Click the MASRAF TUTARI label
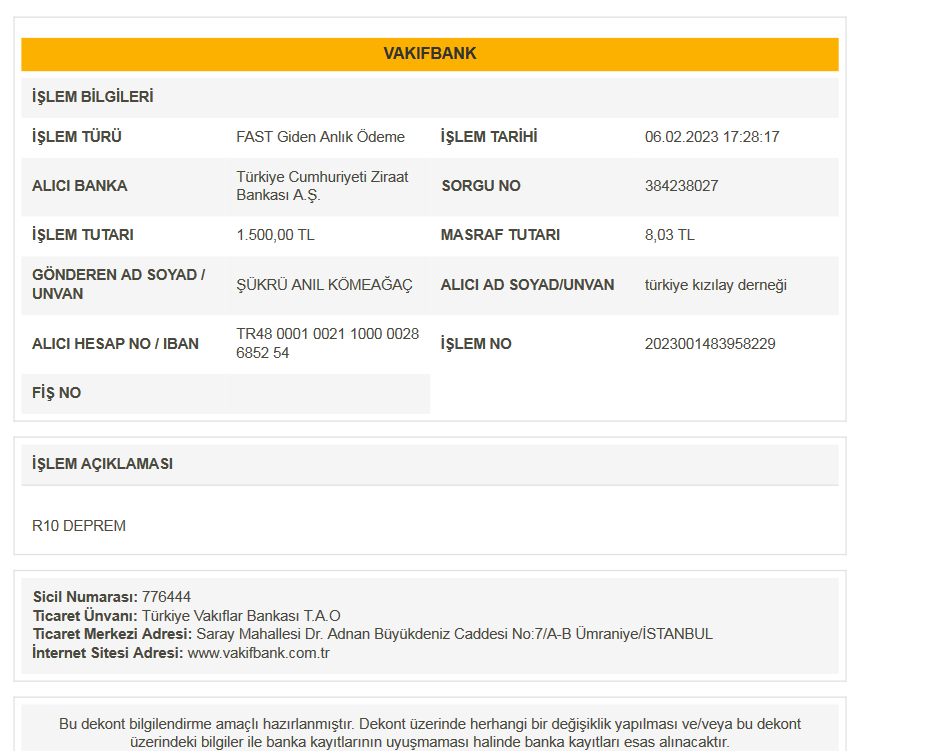The width and height of the screenshot is (929, 751). click(x=500, y=235)
